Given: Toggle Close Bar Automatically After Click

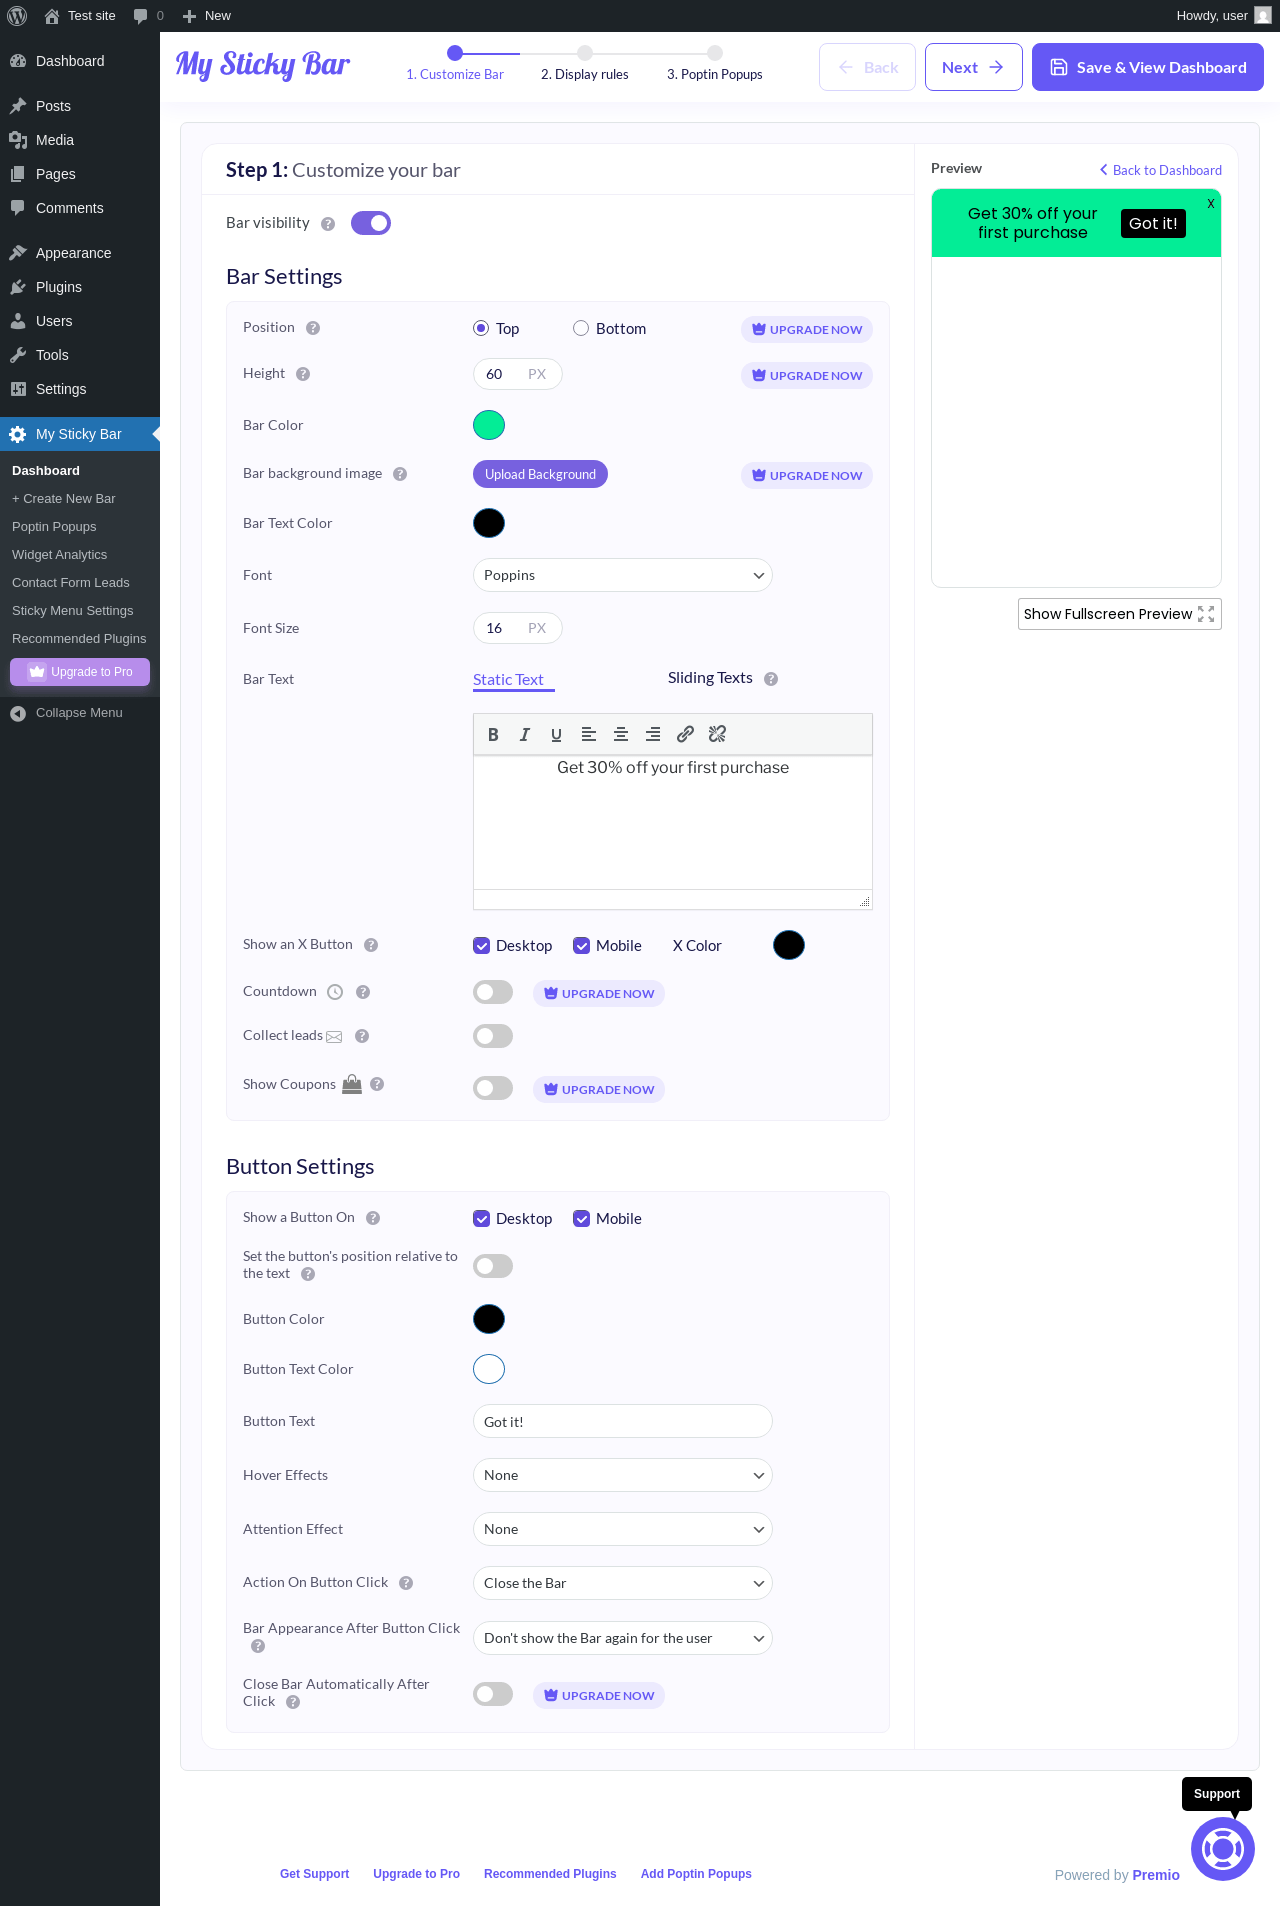Looking at the screenshot, I should point(493,1694).
